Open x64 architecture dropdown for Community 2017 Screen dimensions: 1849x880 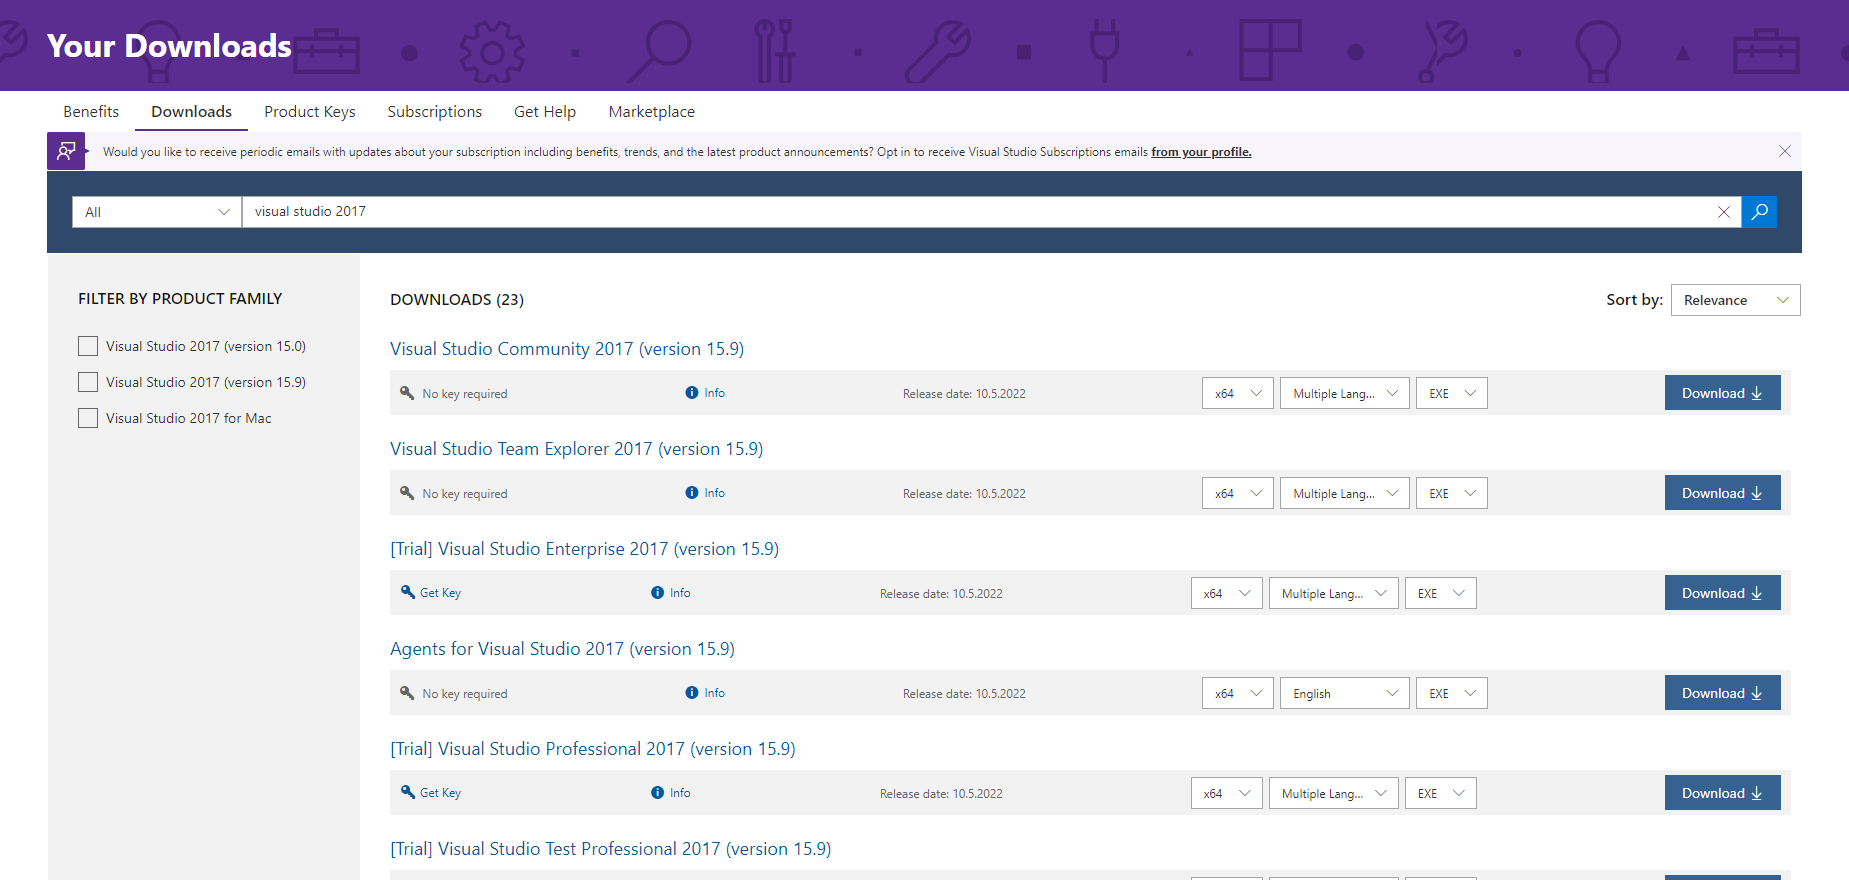tap(1238, 393)
